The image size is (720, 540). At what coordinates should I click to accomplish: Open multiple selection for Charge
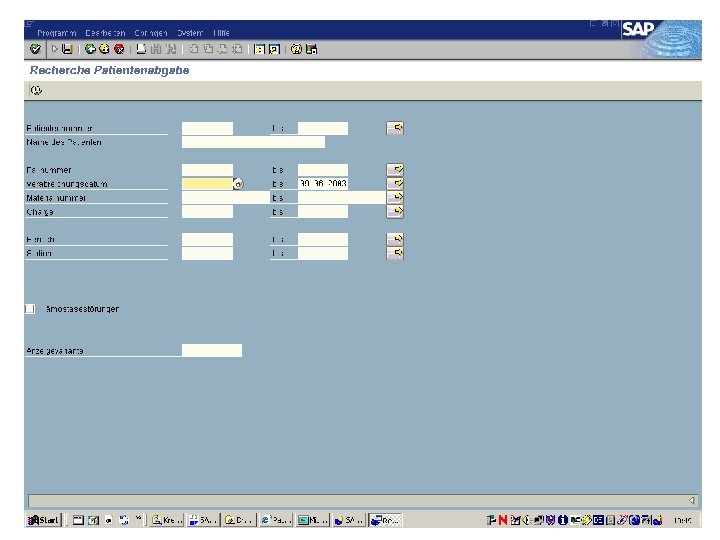click(395, 212)
